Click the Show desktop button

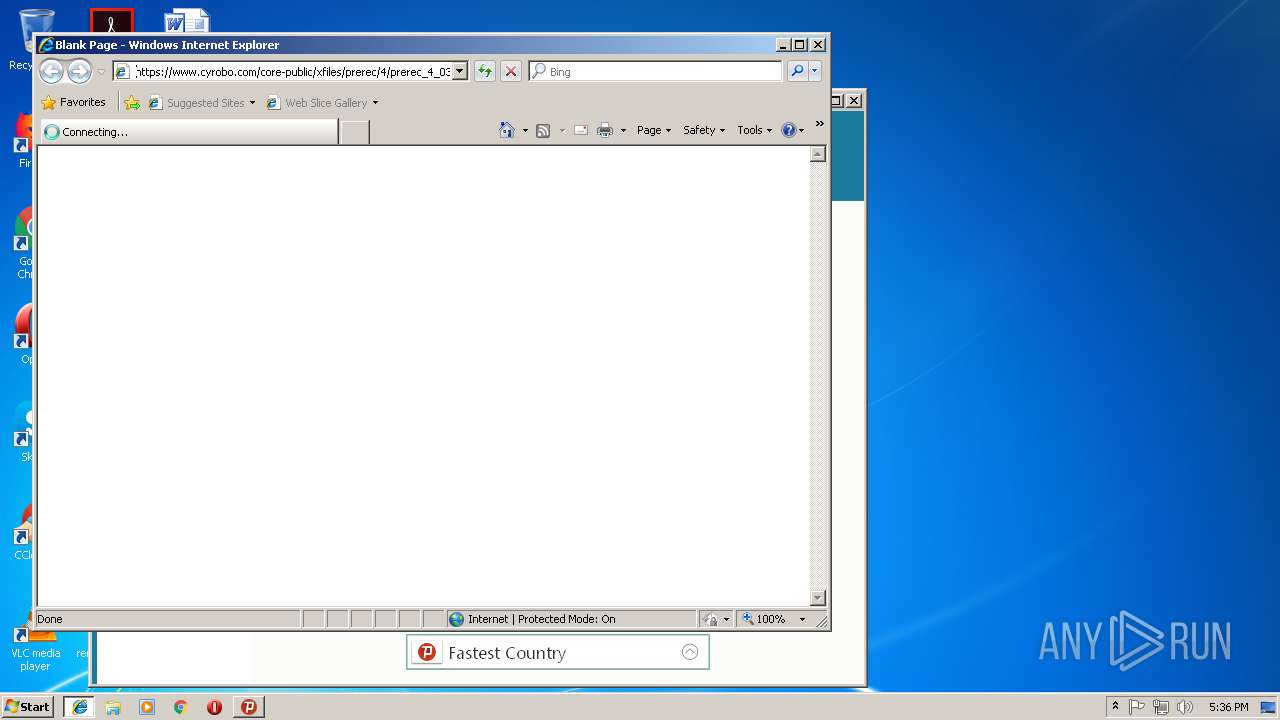coord(1269,706)
